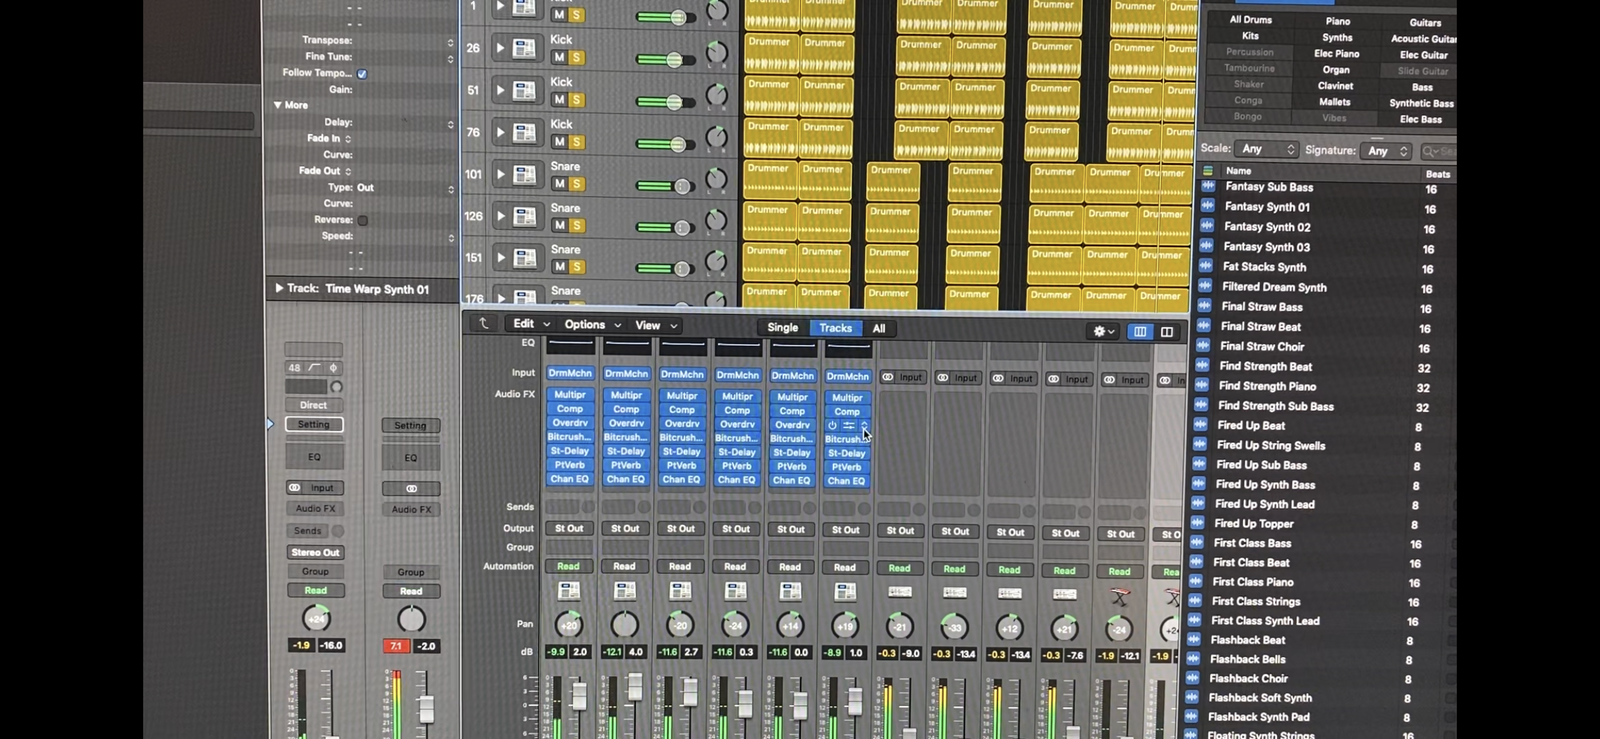Open the Scale dropdown in loop browser
This screenshot has width=1600, height=739.
click(x=1267, y=149)
